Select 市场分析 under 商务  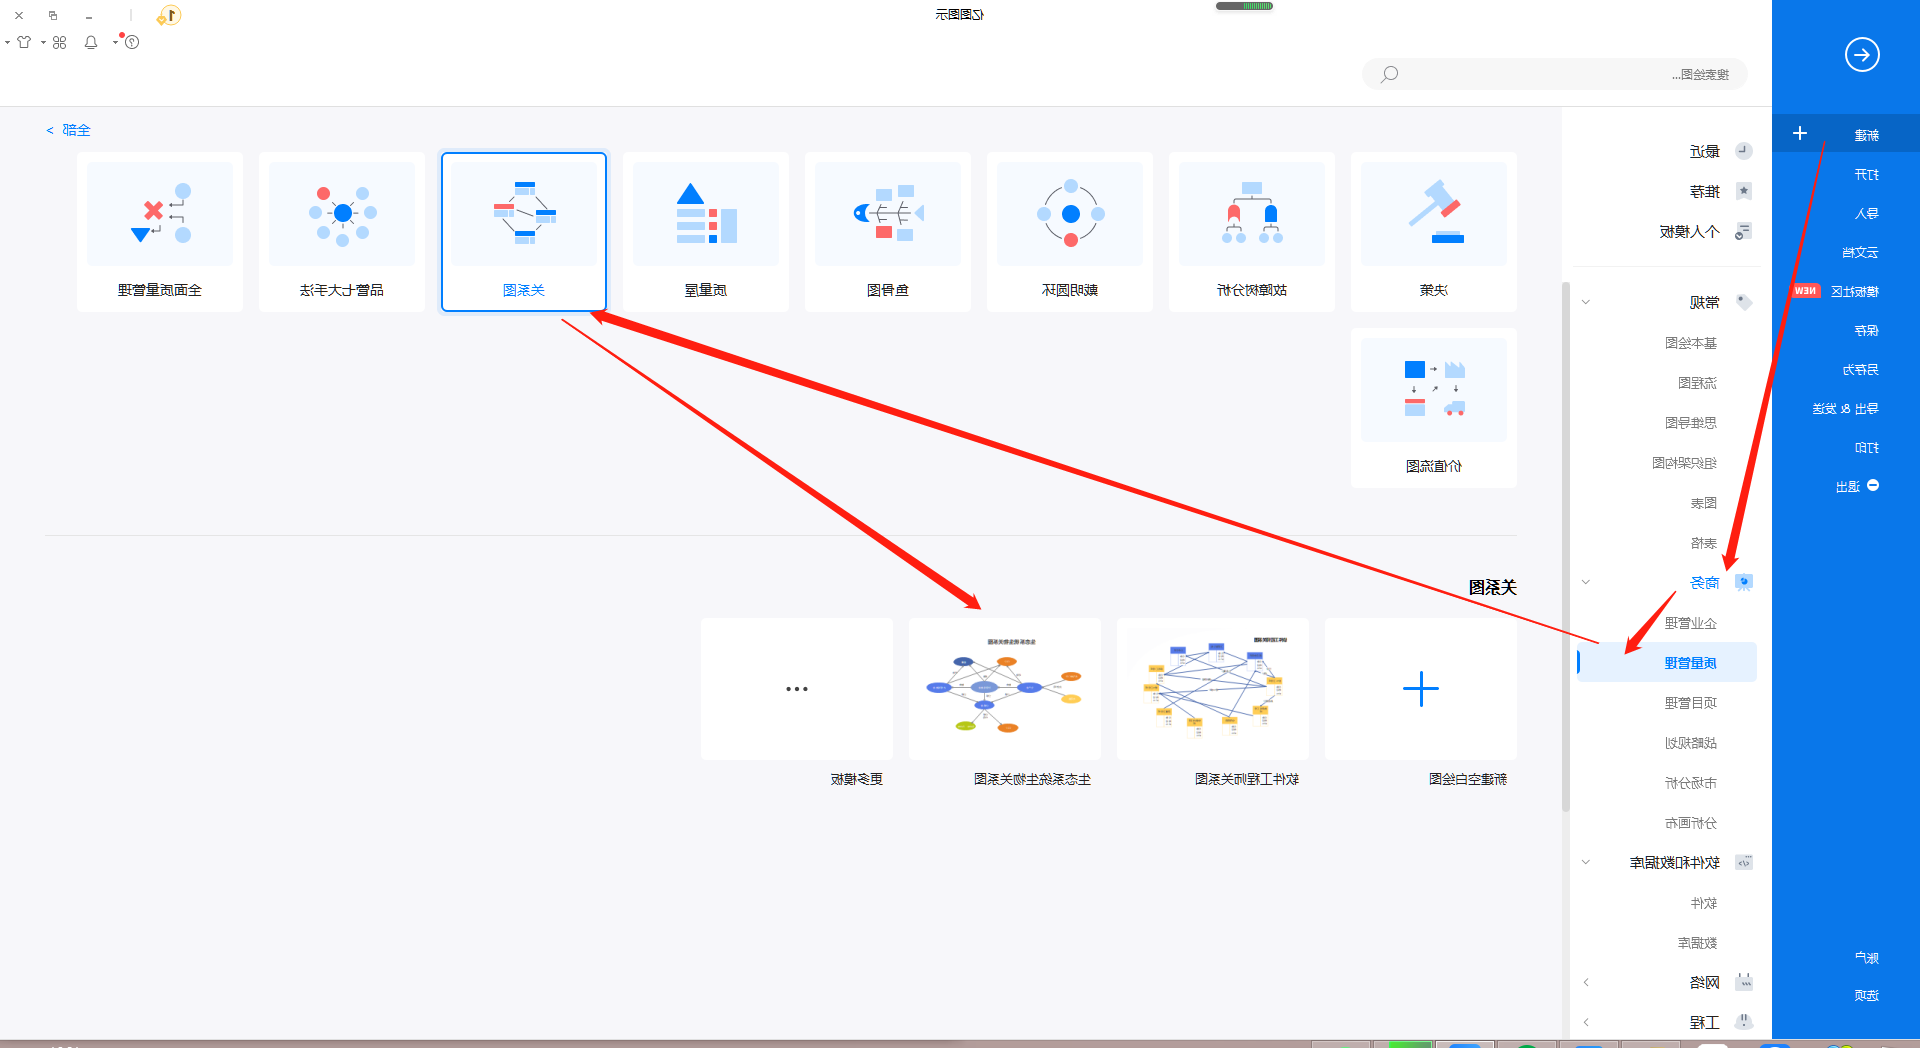1691,783
